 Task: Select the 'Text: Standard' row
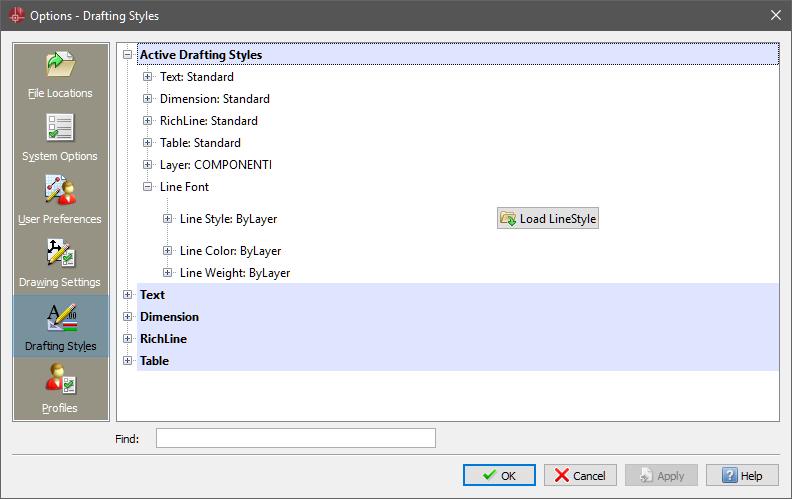[196, 77]
